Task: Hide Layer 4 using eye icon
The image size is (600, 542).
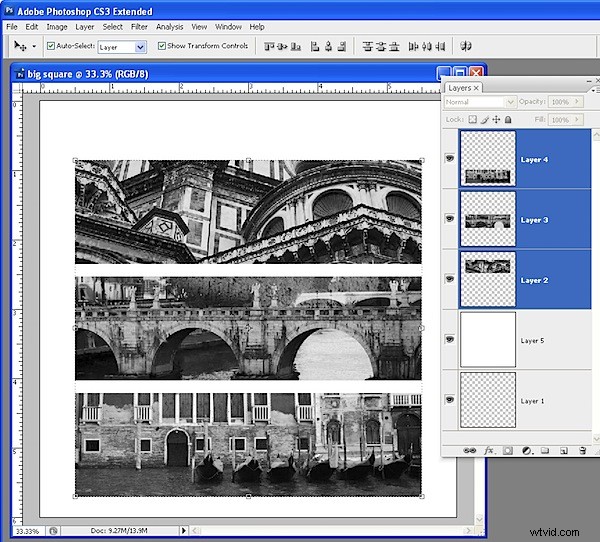Action: [x=450, y=159]
